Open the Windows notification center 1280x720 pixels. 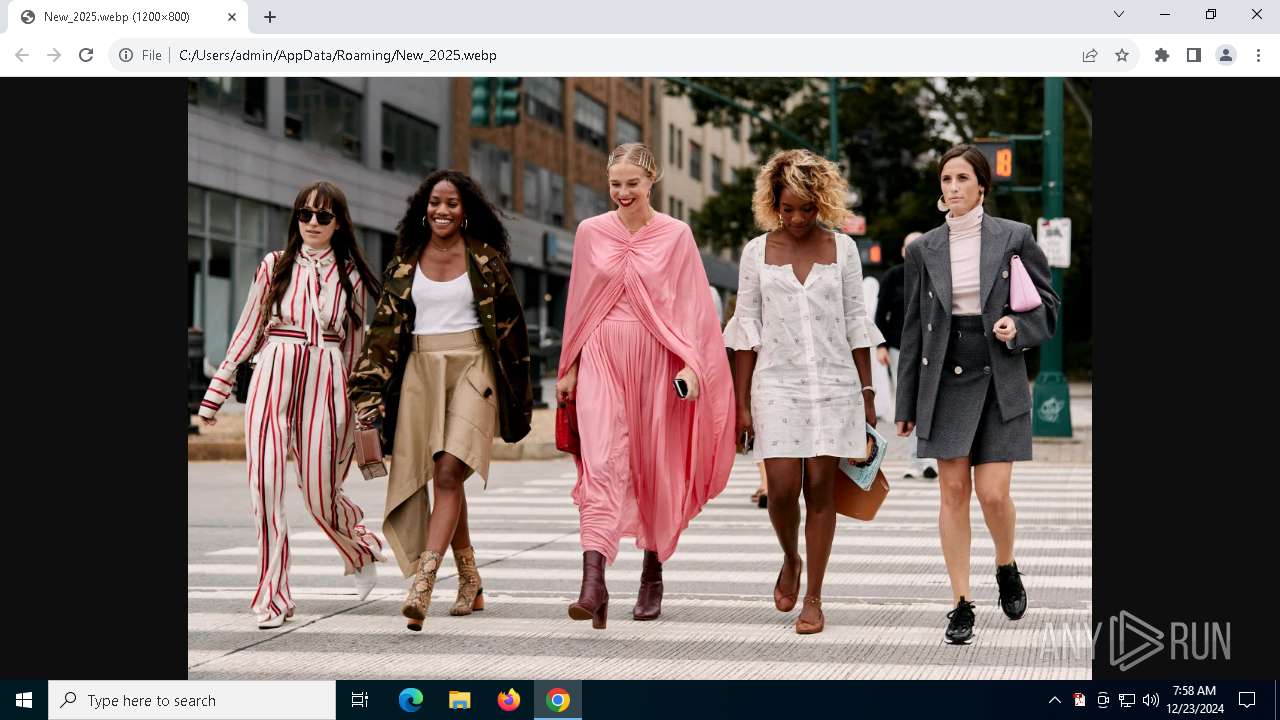coord(1247,700)
